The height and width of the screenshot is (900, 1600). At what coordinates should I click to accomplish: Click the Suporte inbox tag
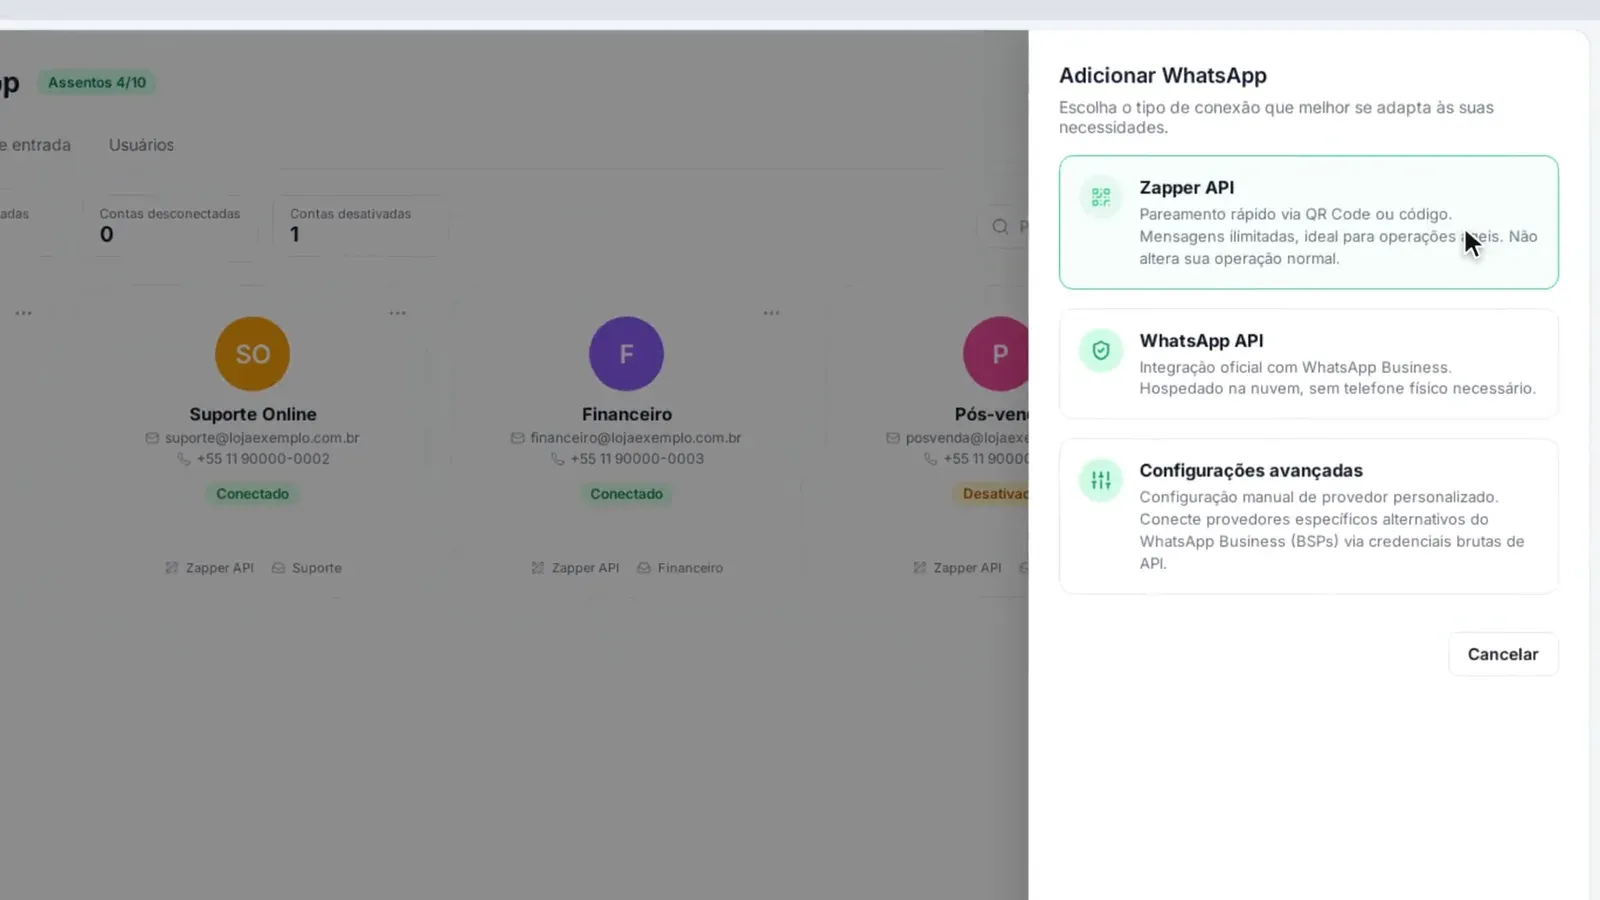pos(307,568)
